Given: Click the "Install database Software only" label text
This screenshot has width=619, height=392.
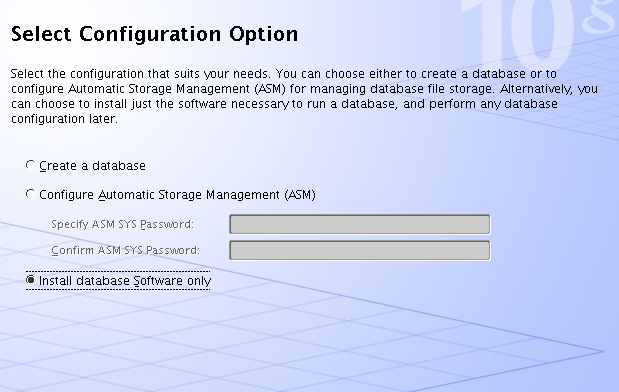Looking at the screenshot, I should 125,281.
